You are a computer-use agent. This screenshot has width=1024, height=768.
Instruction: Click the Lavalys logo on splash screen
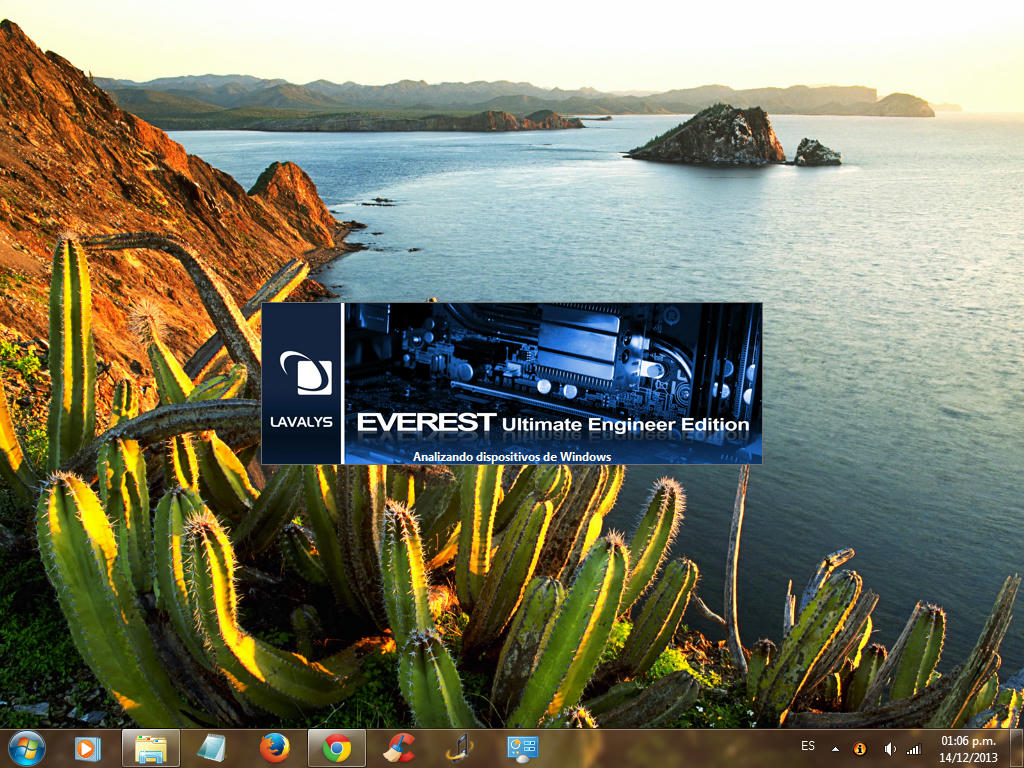[304, 373]
